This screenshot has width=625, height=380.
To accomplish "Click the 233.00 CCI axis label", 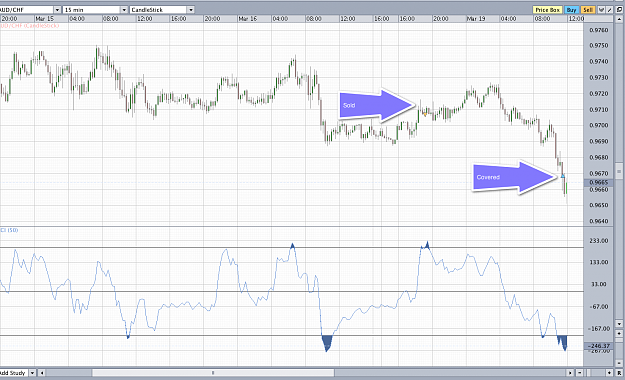I will click(x=599, y=241).
